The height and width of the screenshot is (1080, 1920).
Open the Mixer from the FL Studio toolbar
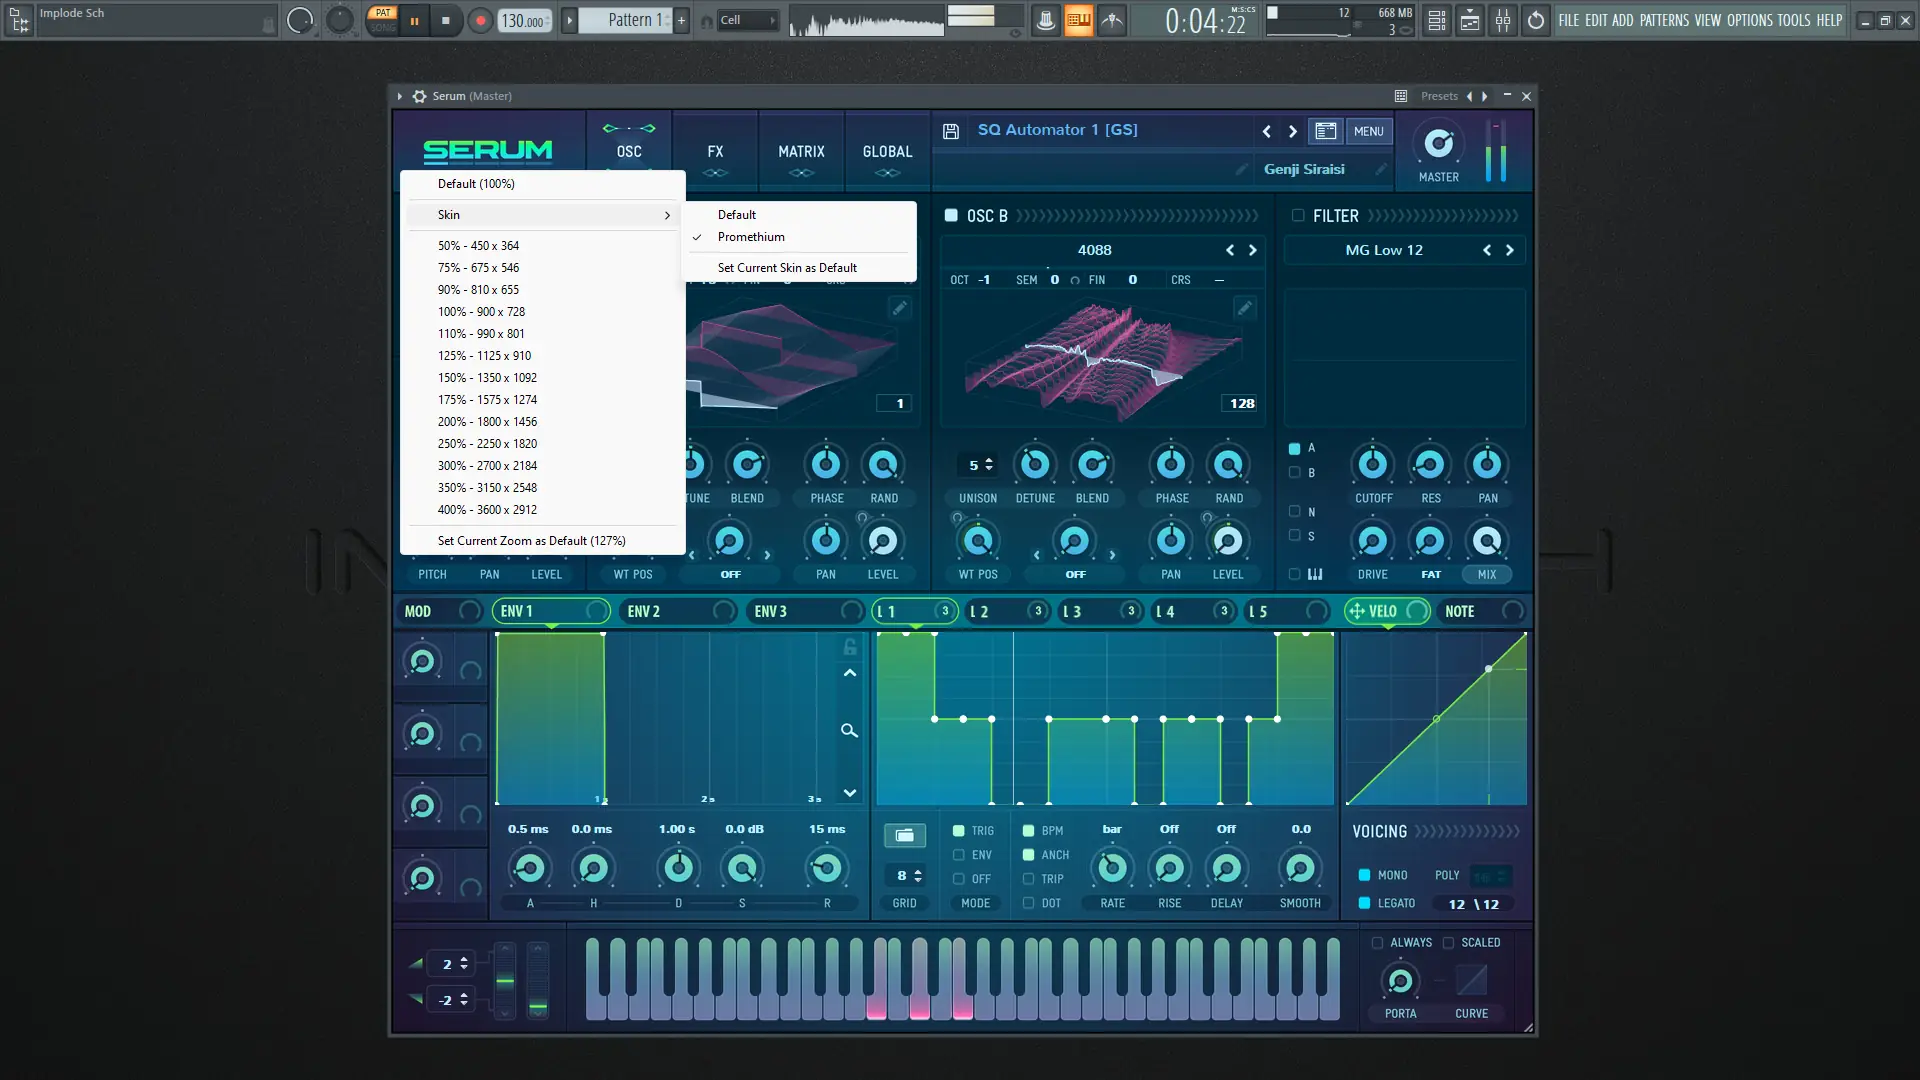(x=1503, y=20)
